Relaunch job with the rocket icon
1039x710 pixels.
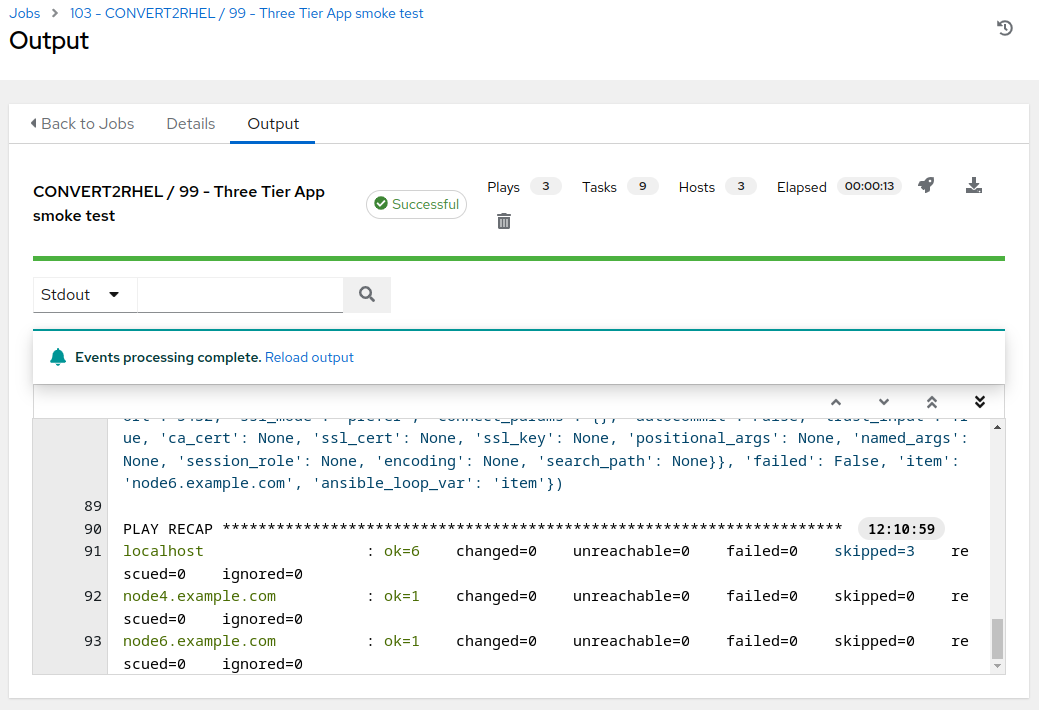926,185
